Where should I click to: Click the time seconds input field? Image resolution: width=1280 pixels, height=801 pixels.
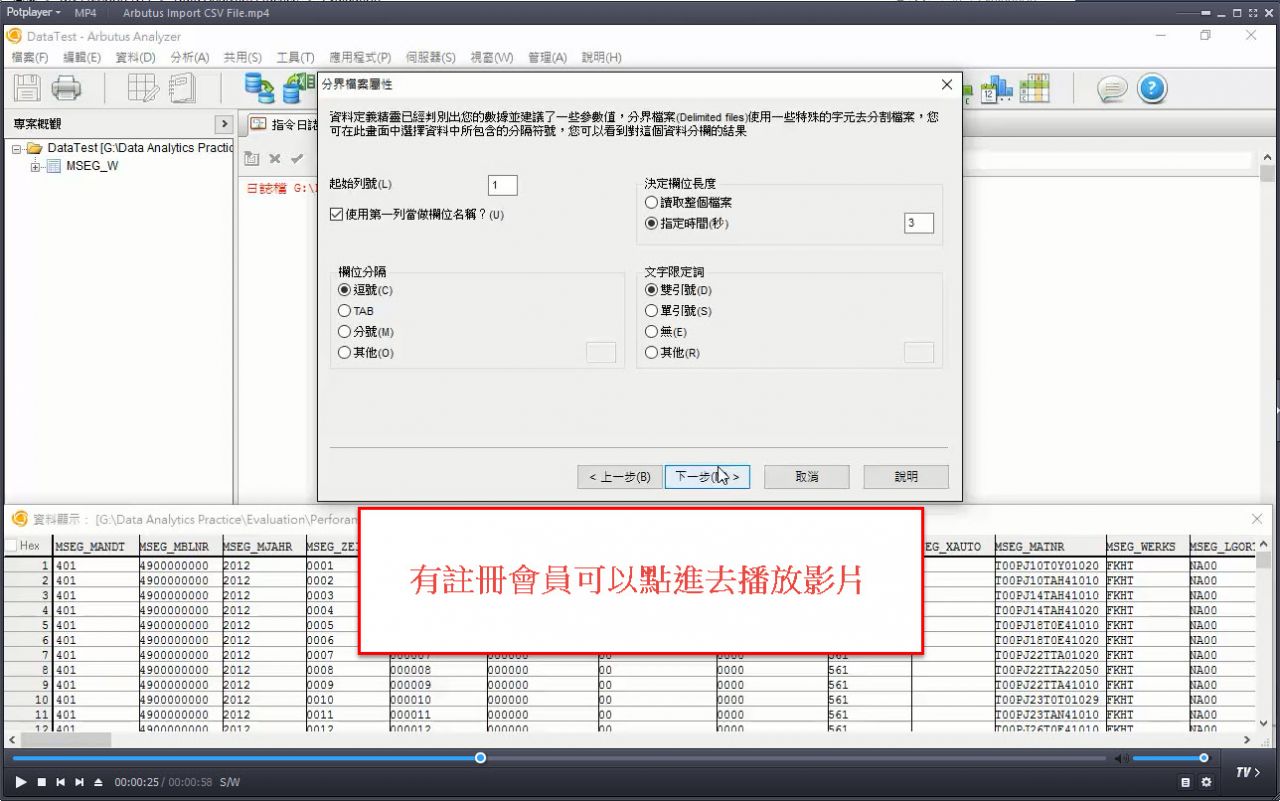click(918, 224)
